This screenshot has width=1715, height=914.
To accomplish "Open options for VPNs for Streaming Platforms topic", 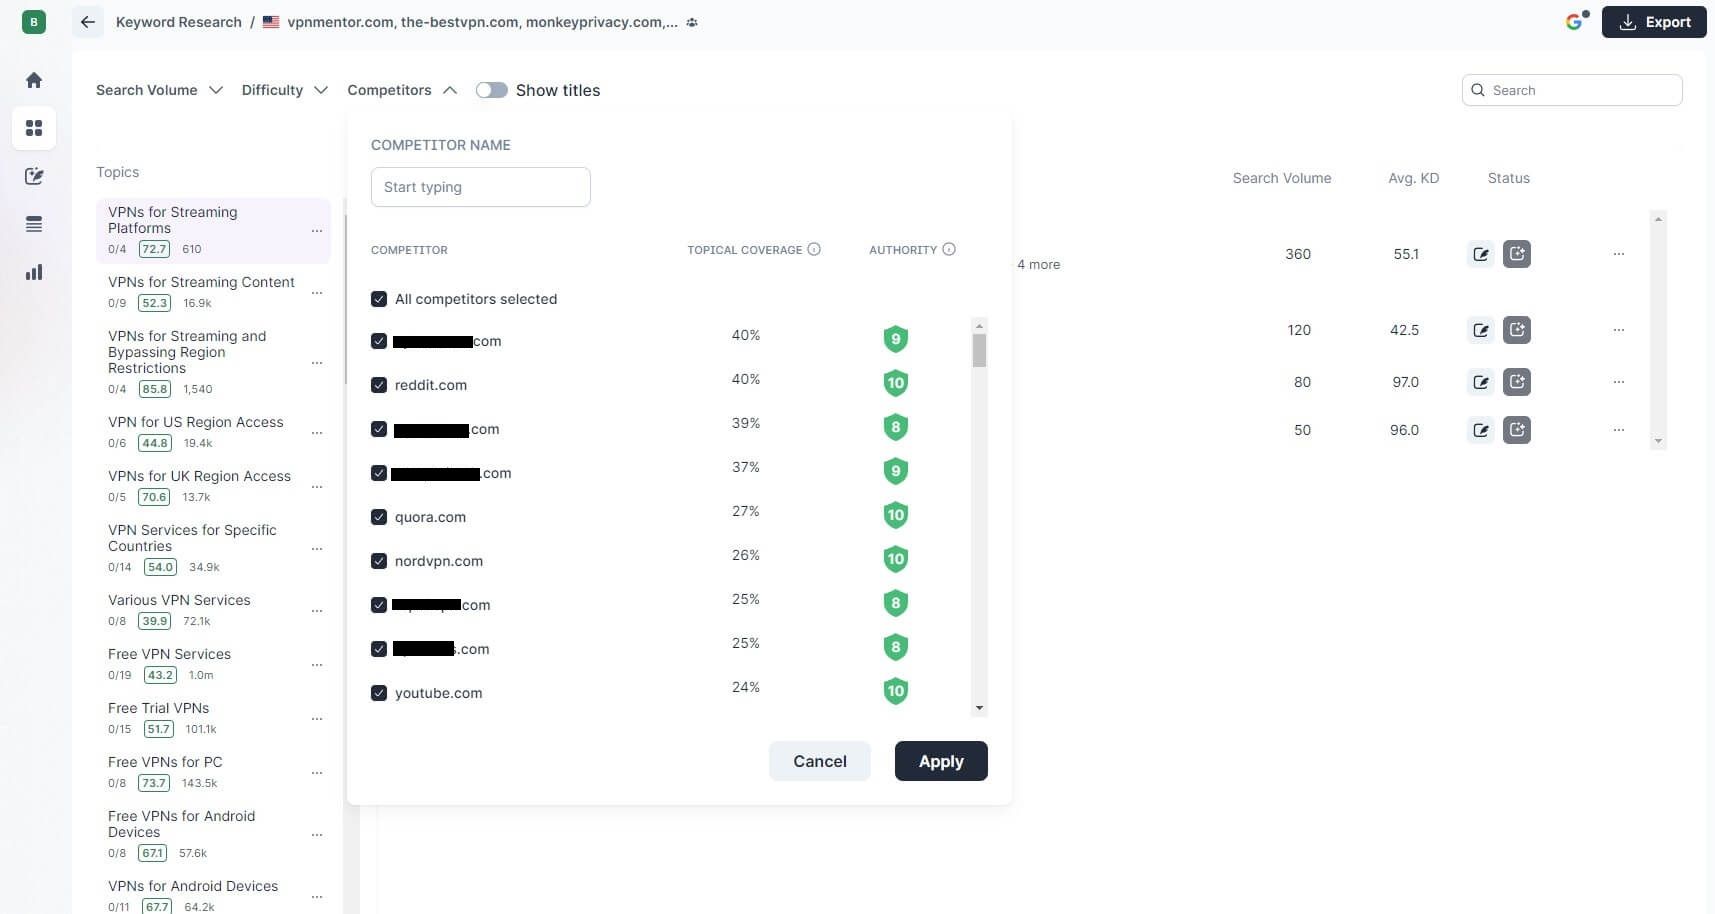I will click(317, 231).
